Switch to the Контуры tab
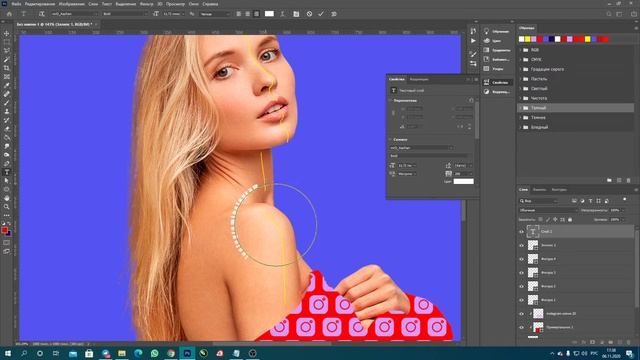 (x=559, y=190)
